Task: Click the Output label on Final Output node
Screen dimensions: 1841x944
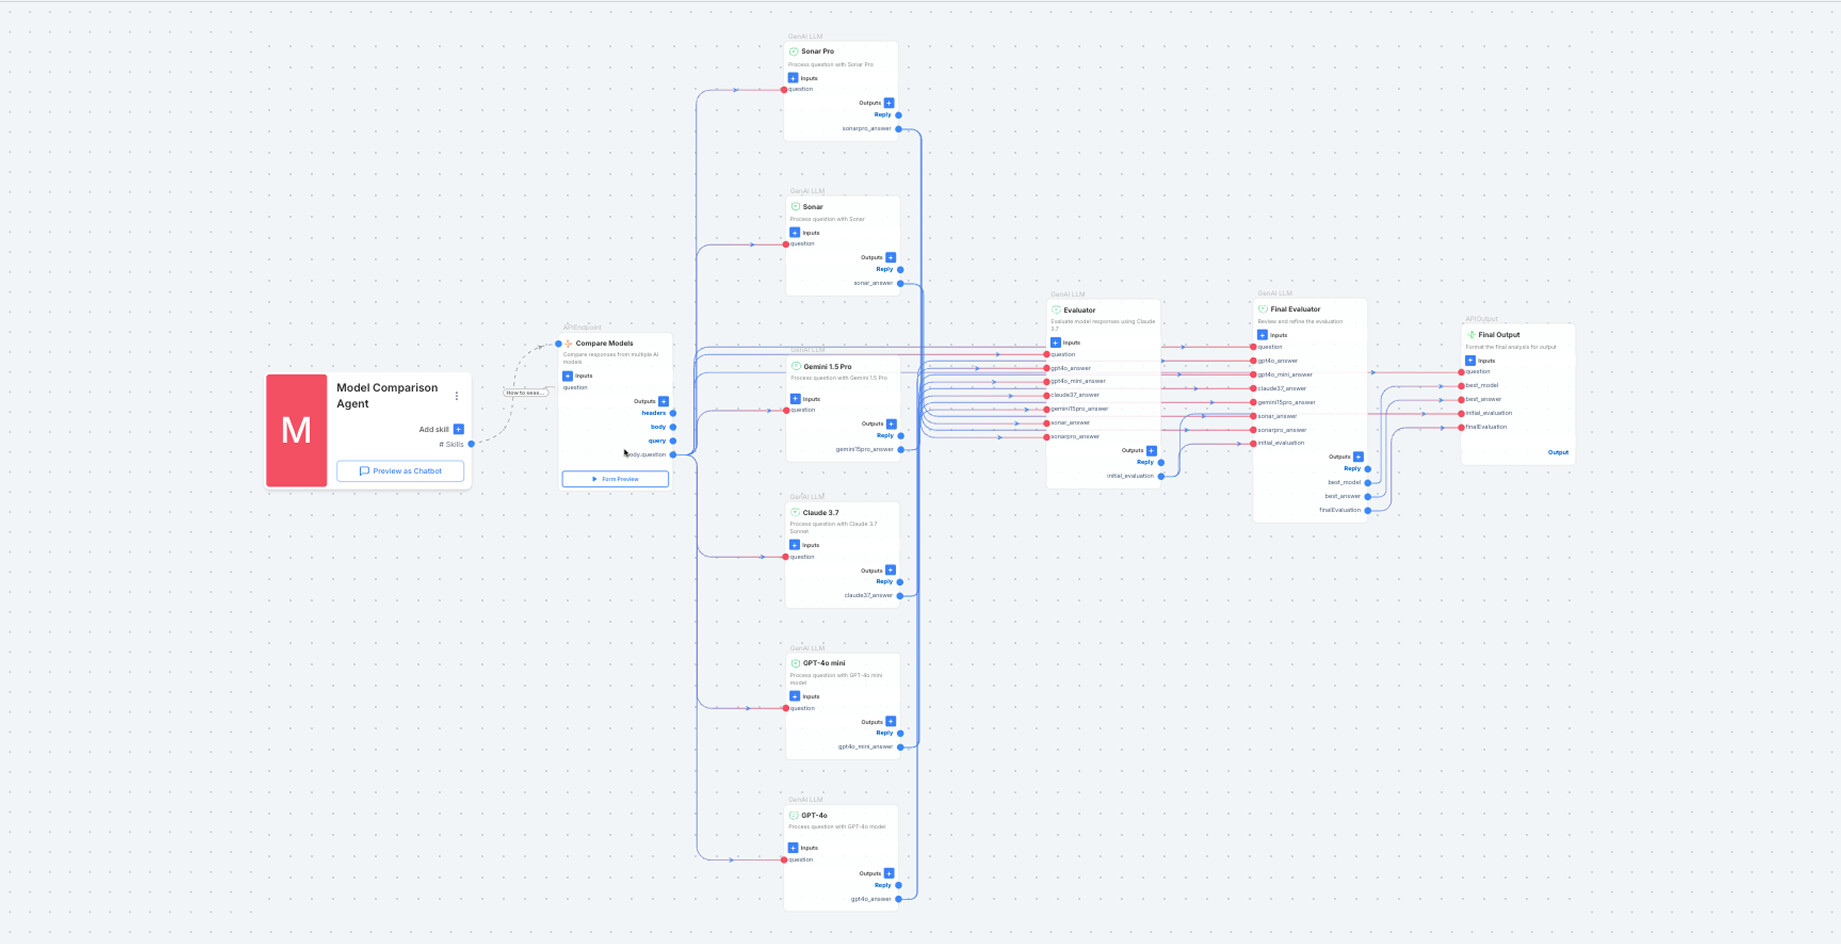Action: [1558, 453]
